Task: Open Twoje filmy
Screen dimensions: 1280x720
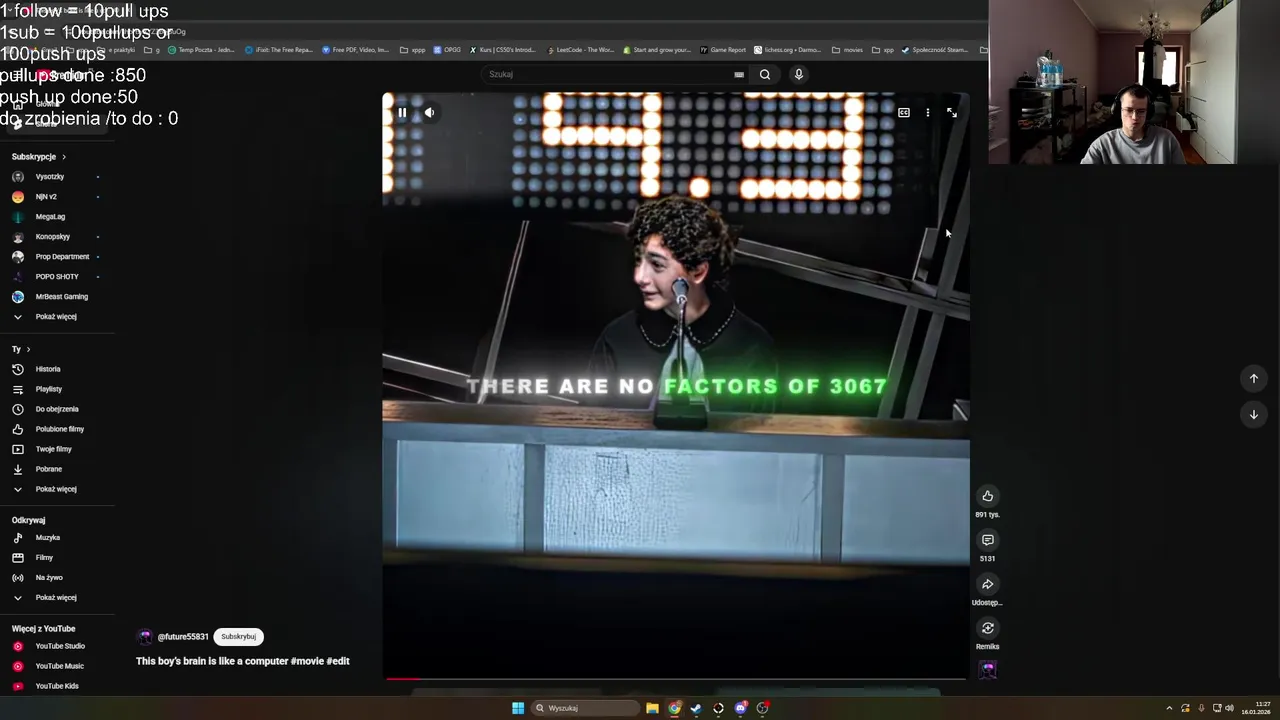Action: coord(56,449)
